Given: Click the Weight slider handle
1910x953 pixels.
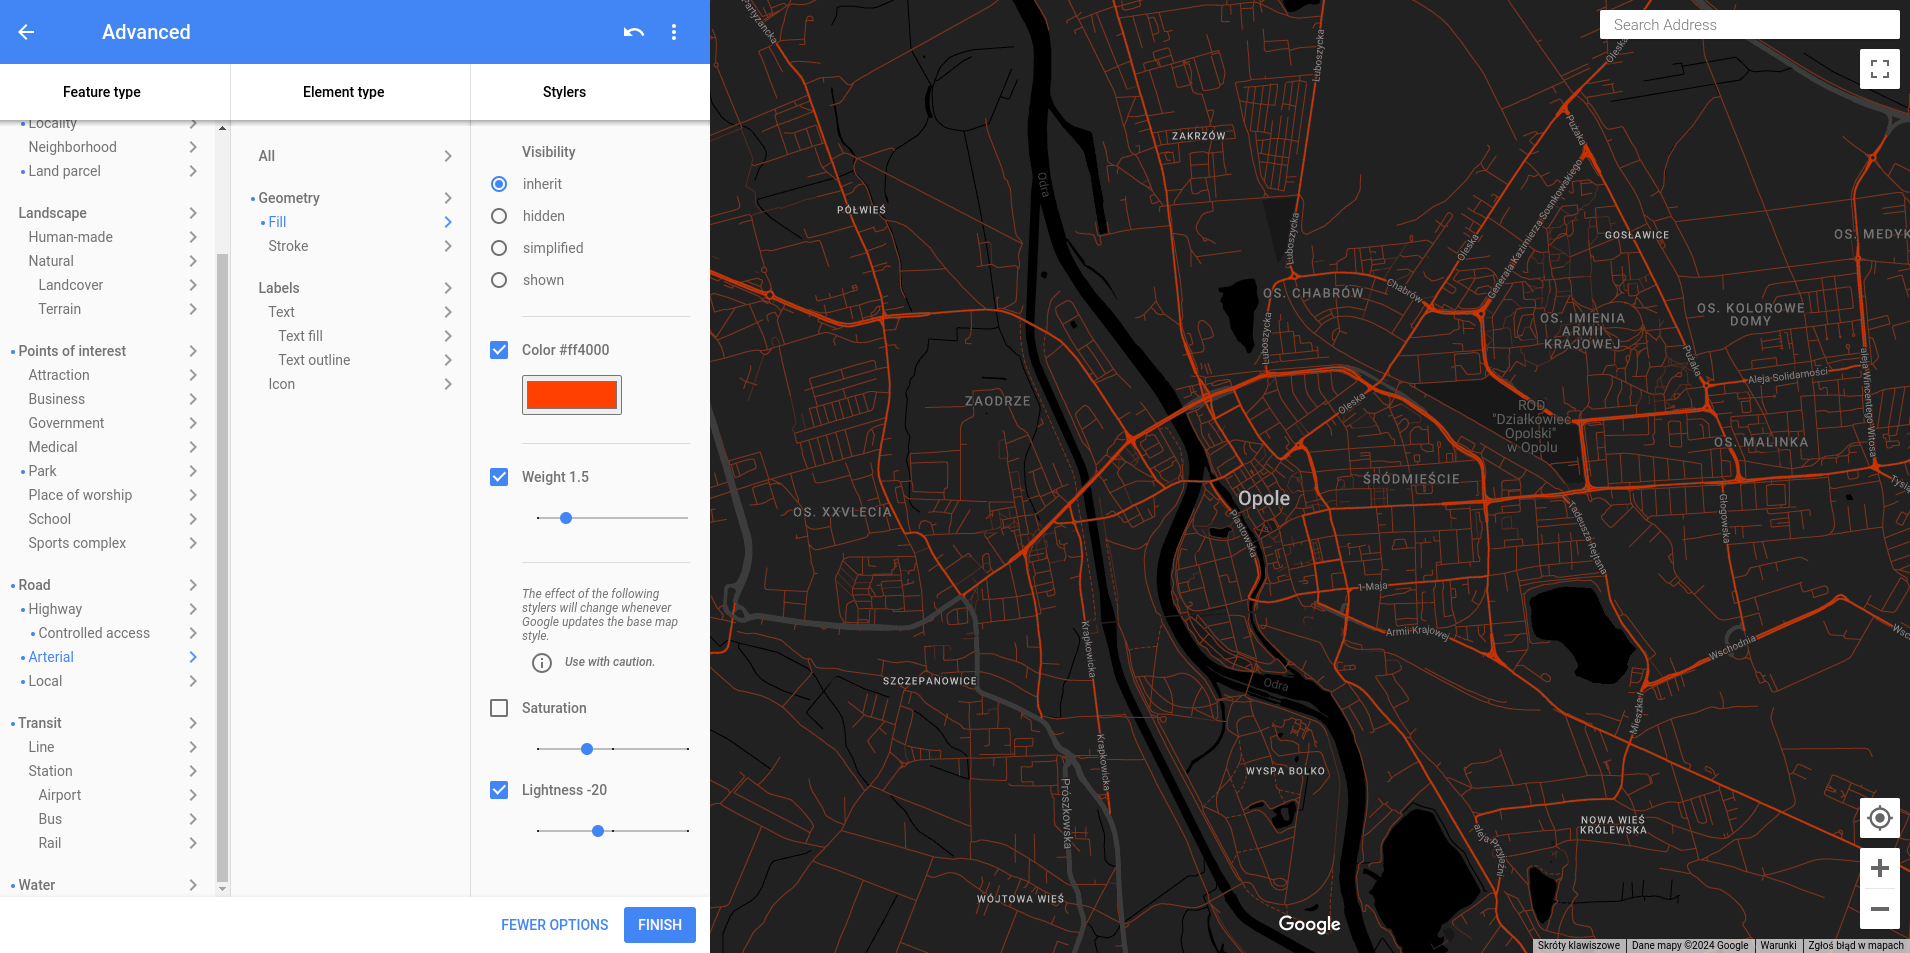Looking at the screenshot, I should tap(566, 518).
